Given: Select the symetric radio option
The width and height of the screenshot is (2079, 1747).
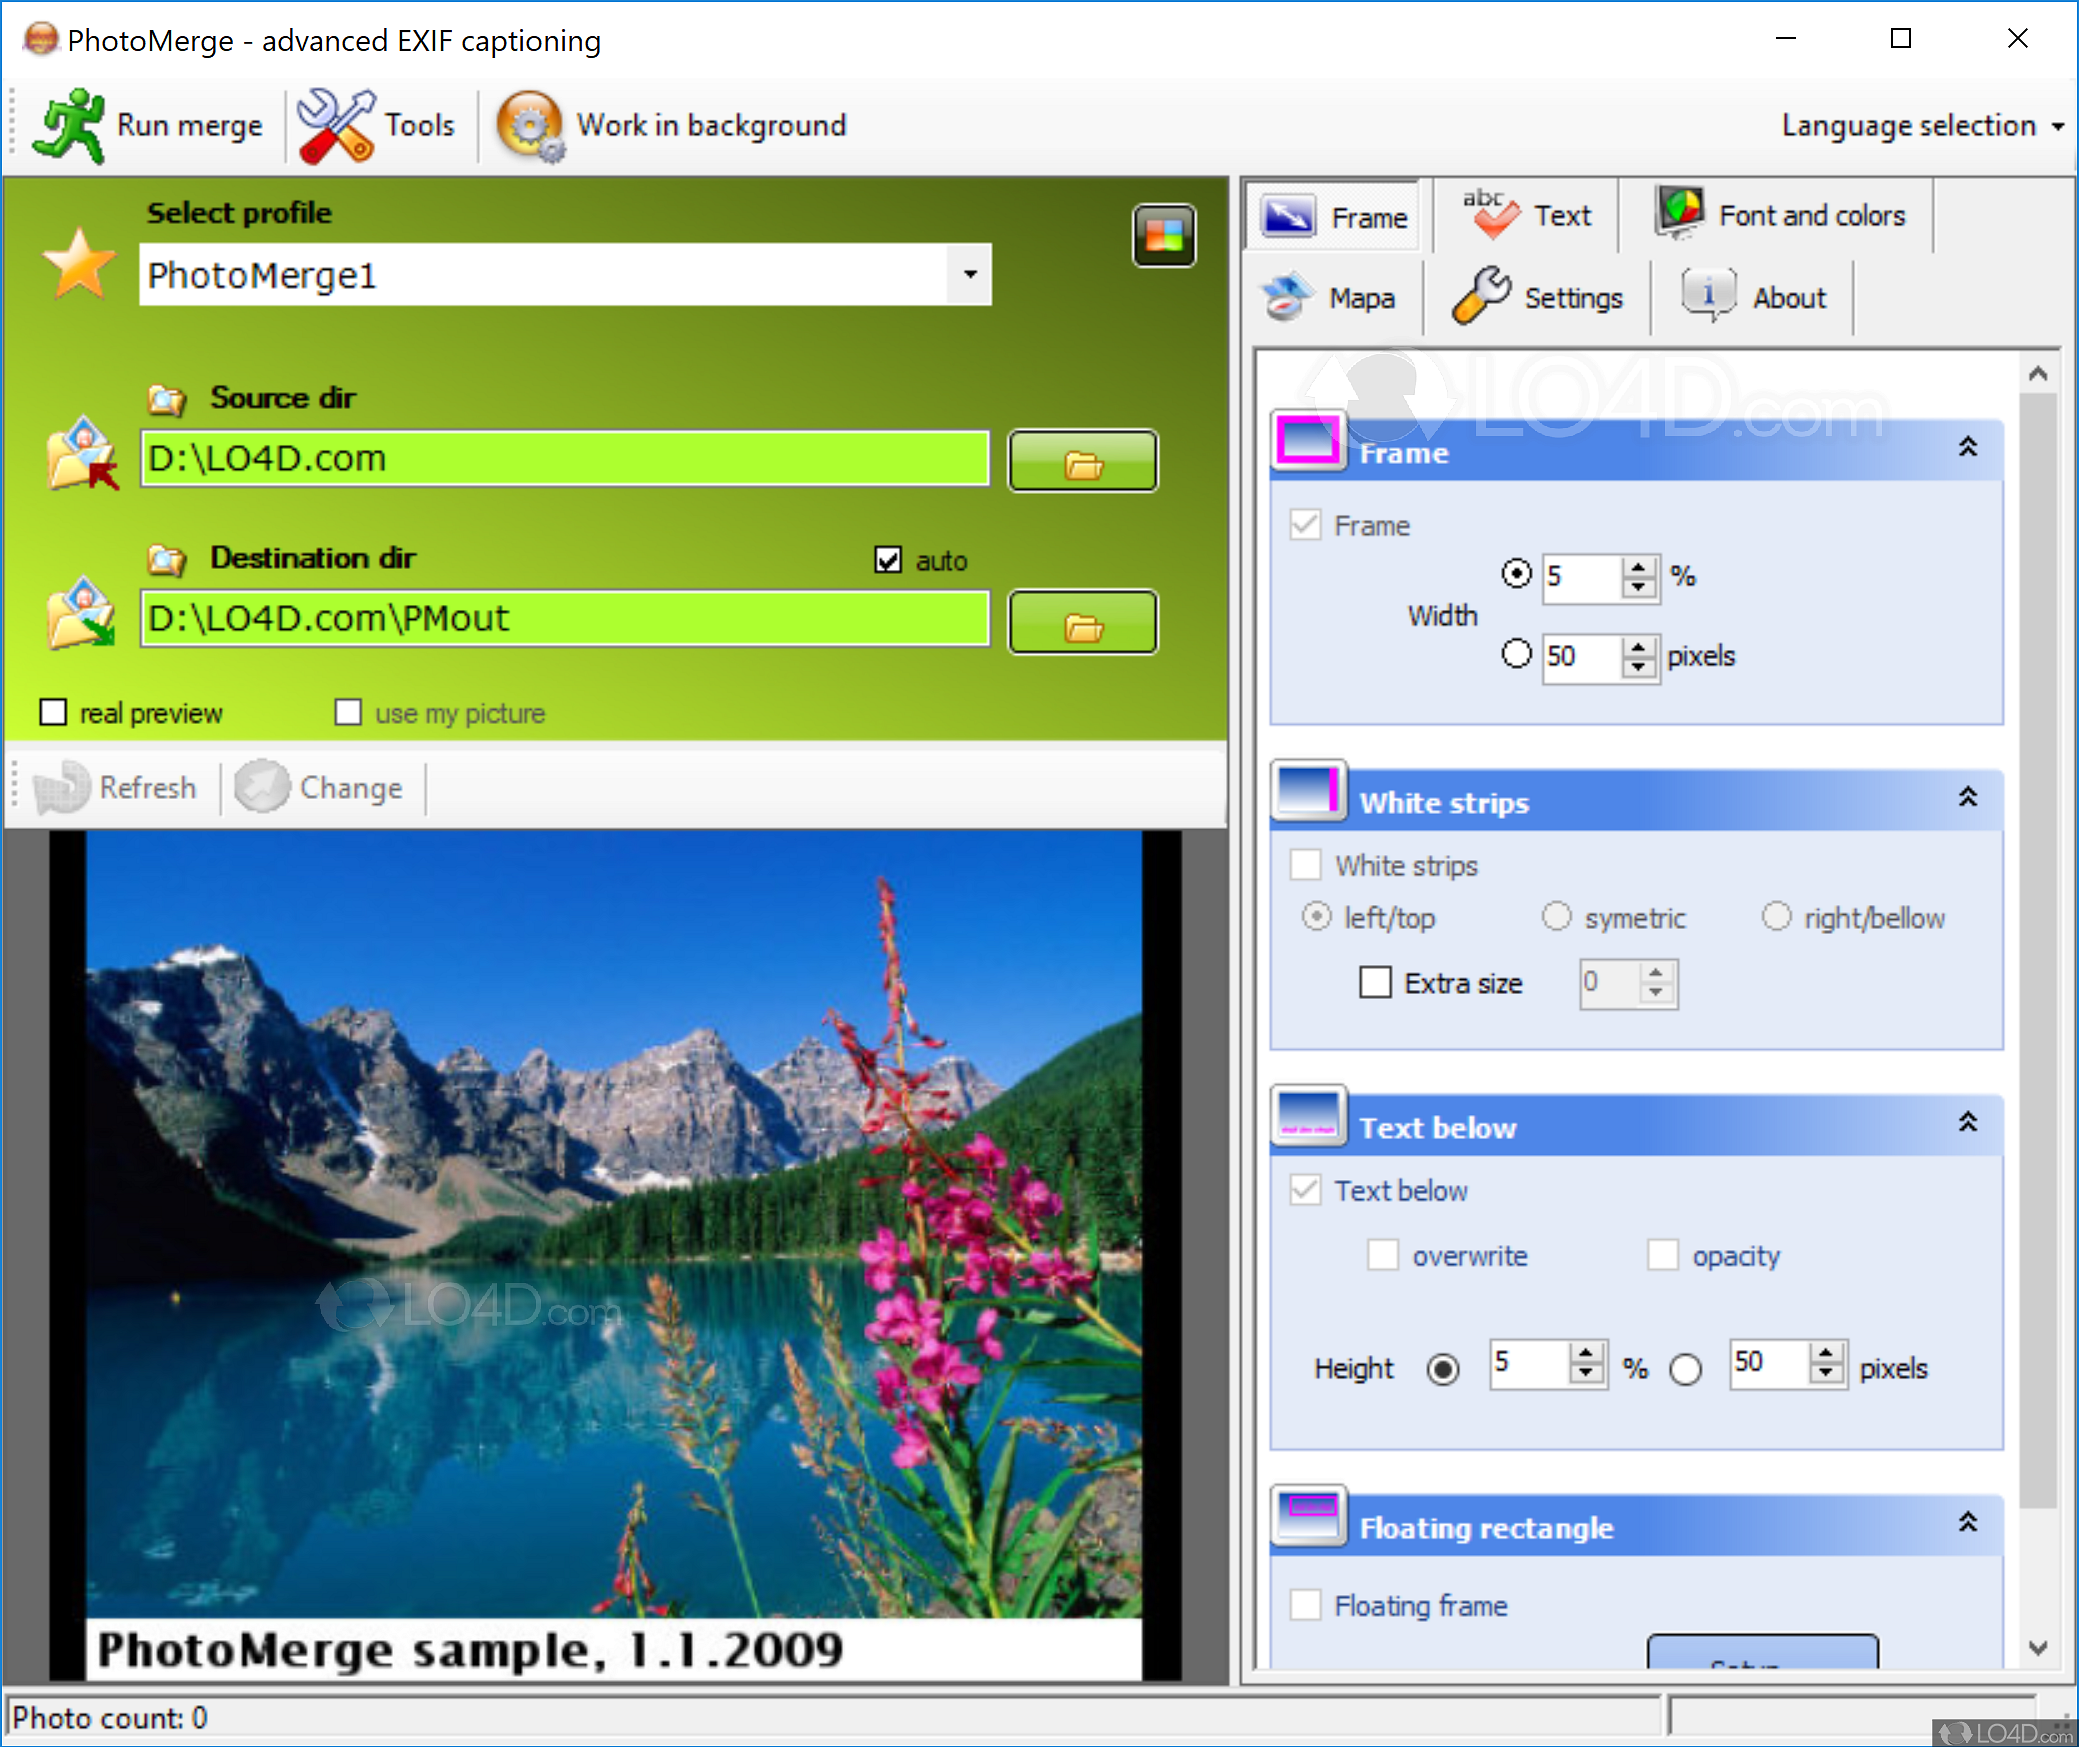Looking at the screenshot, I should pos(1556,916).
